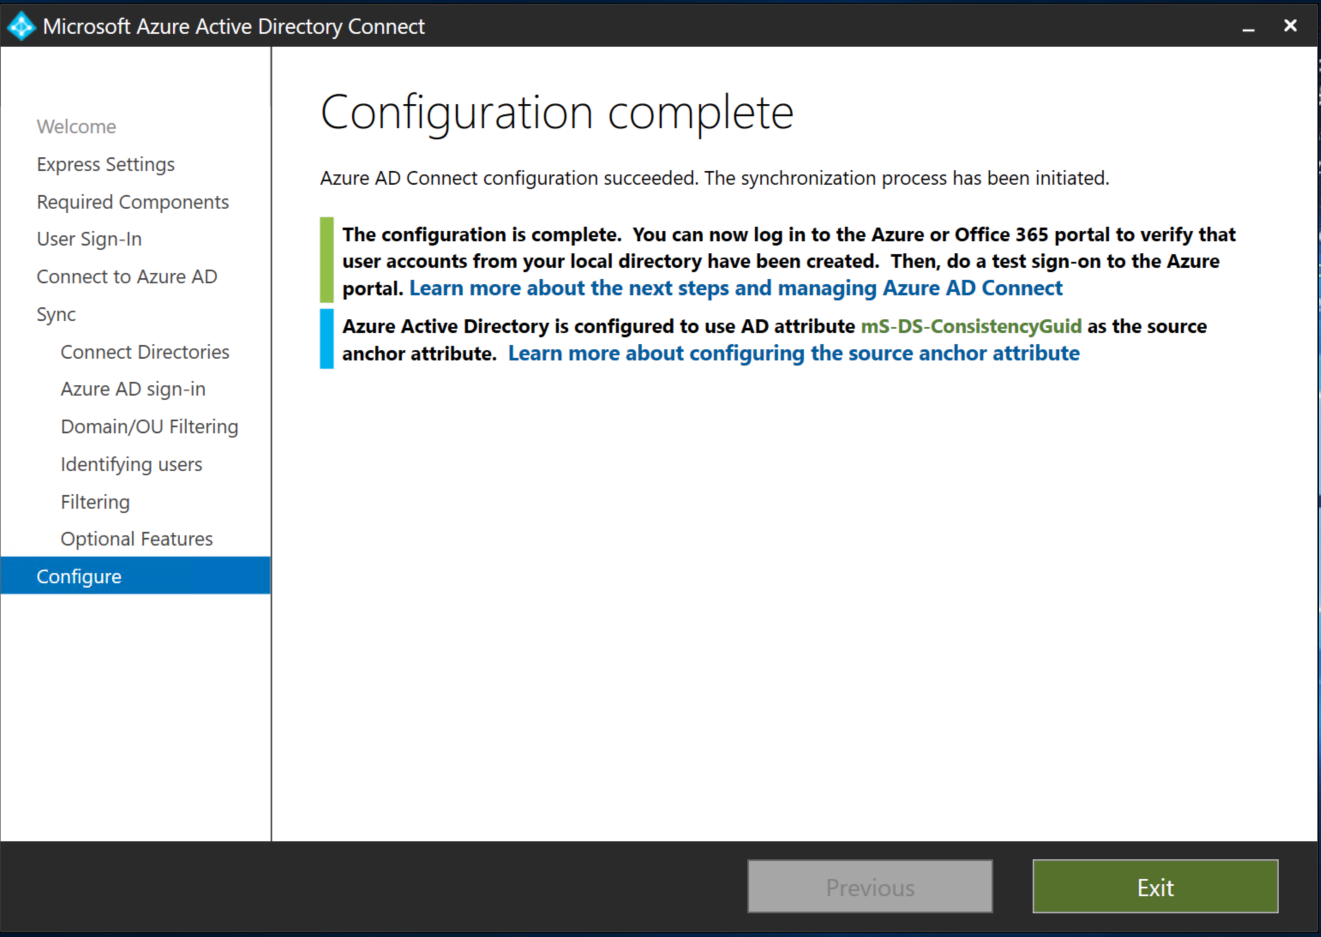Image resolution: width=1321 pixels, height=937 pixels.
Task: Click the Configuration complete heading
Action: coord(557,112)
